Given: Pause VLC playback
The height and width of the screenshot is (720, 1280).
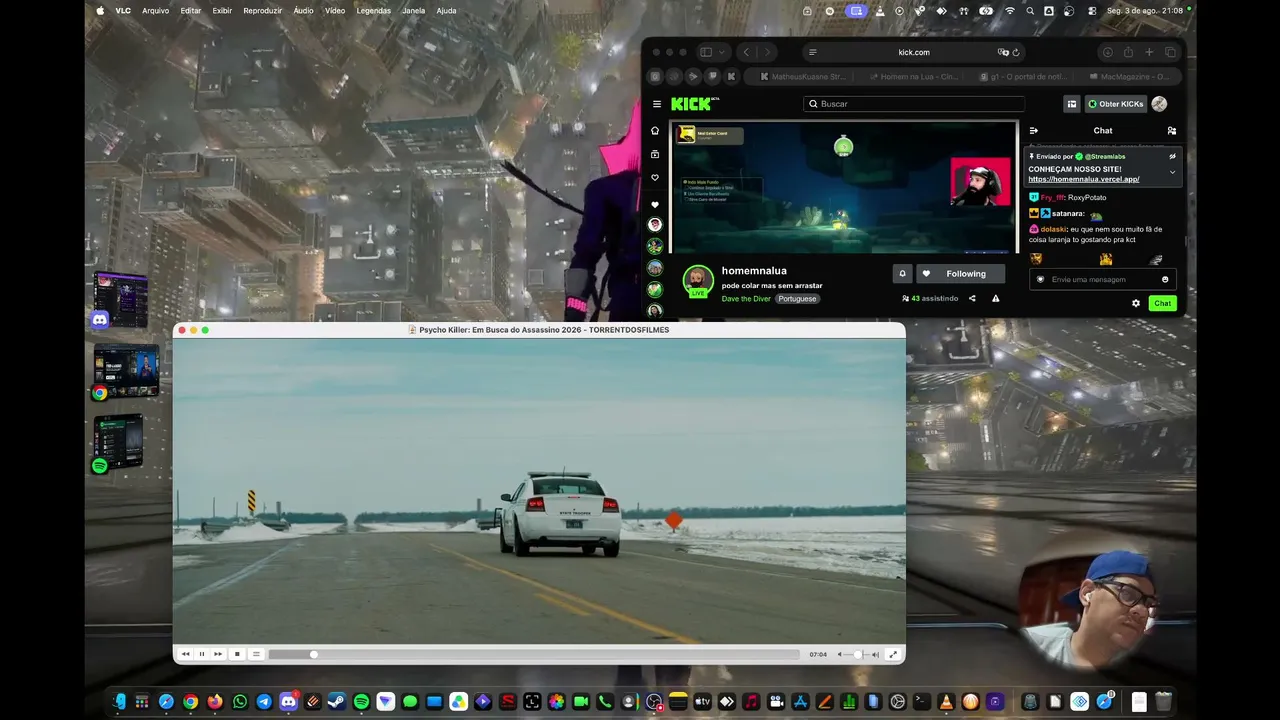Looking at the screenshot, I should click(201, 654).
